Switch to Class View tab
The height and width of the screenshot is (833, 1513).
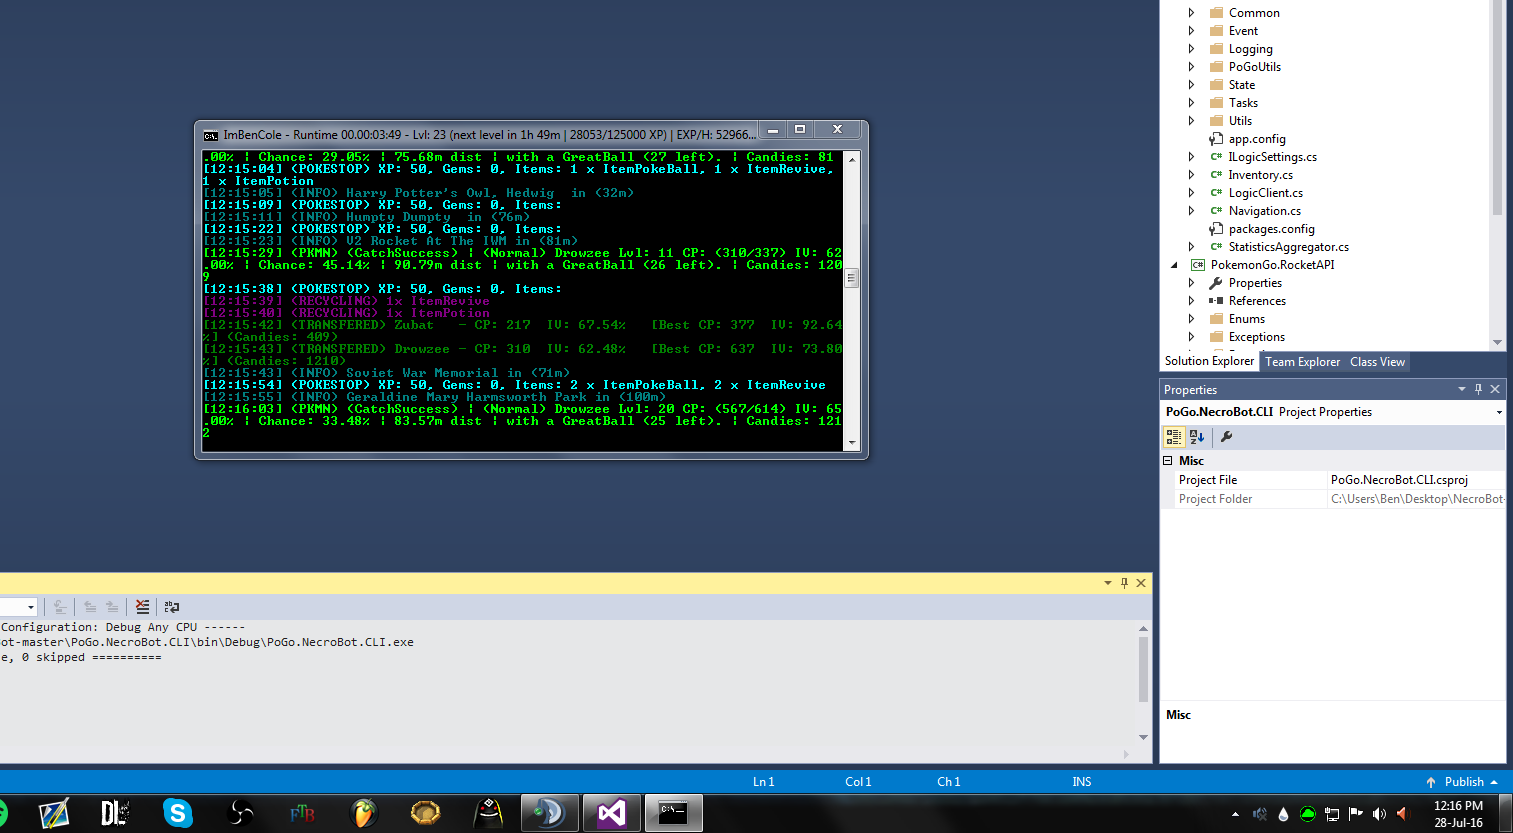pyautogui.click(x=1377, y=362)
